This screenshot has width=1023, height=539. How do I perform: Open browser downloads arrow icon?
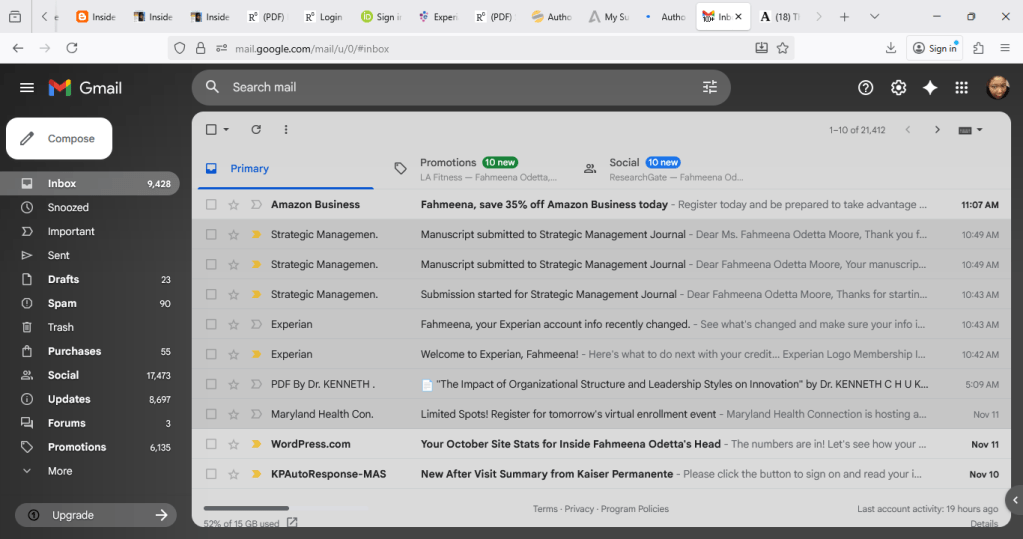[x=891, y=48]
